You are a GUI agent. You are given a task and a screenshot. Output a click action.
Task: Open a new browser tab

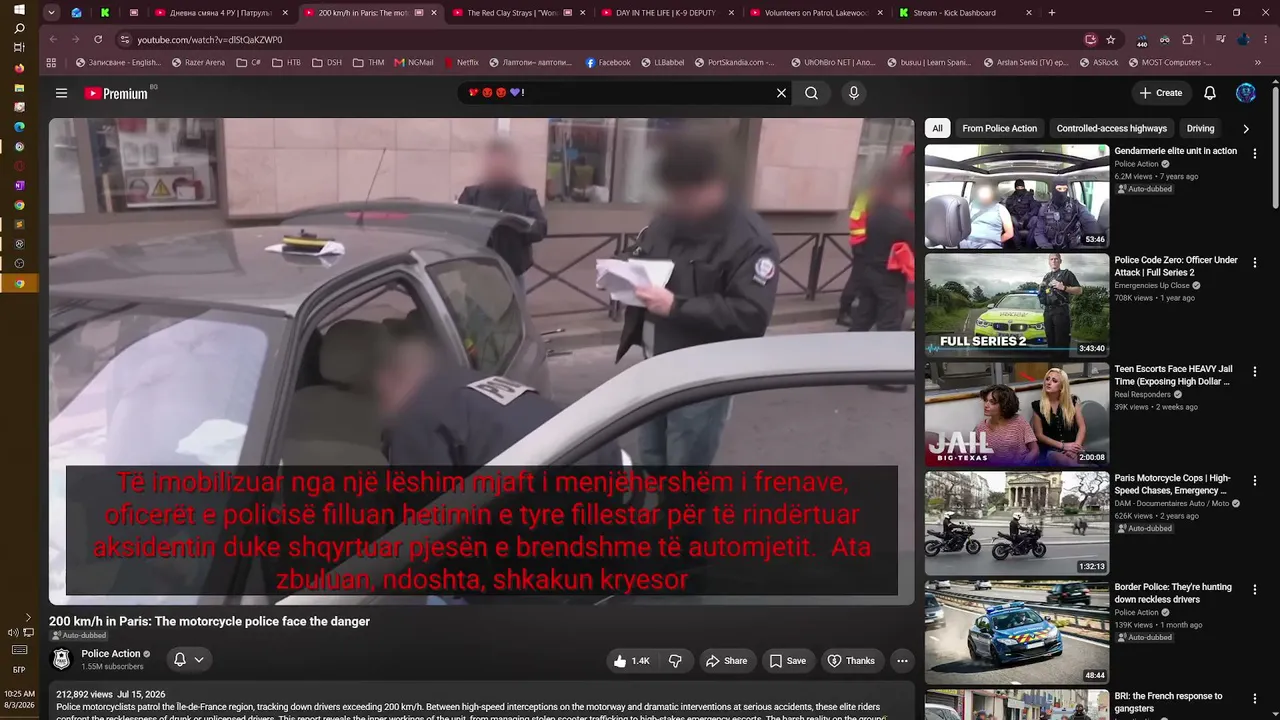(x=1051, y=13)
